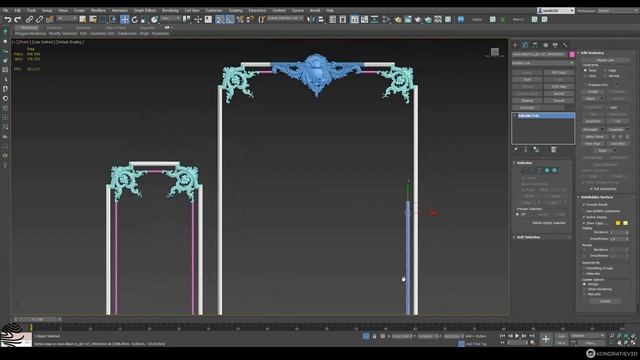Screen dimensions: 640x360
Task: Activate the Select and Move tool
Action: [124, 19]
